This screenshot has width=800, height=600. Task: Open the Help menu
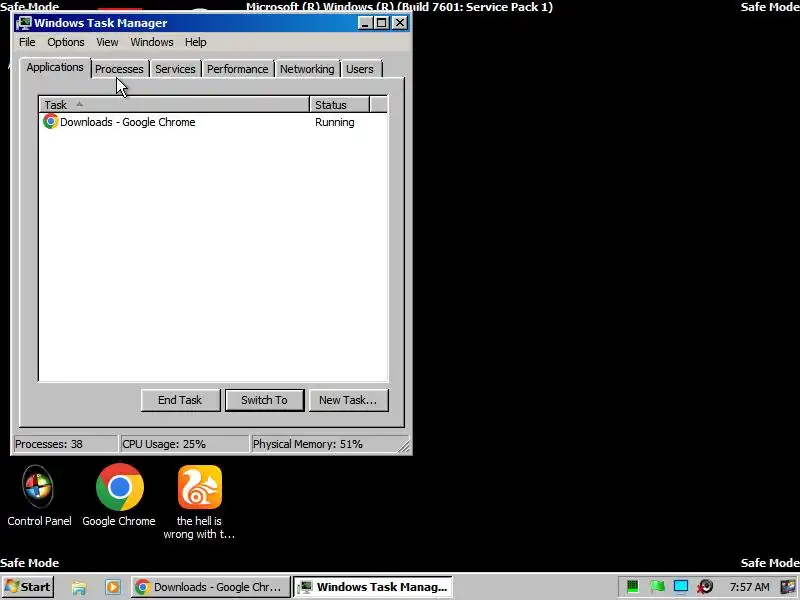pyautogui.click(x=195, y=42)
